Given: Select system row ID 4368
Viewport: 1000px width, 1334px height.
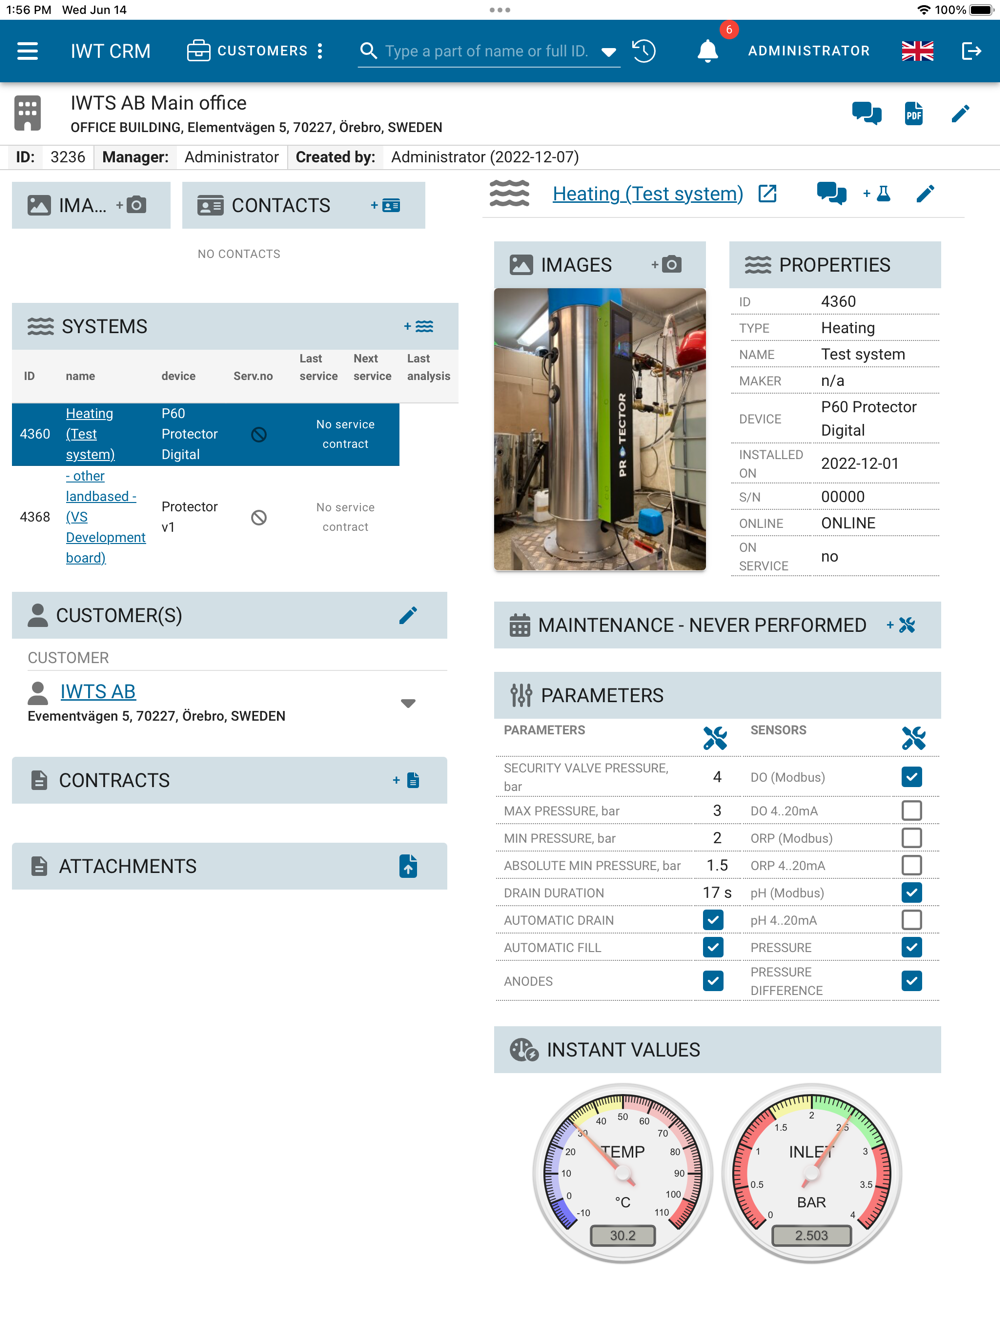Looking at the screenshot, I should (206, 517).
